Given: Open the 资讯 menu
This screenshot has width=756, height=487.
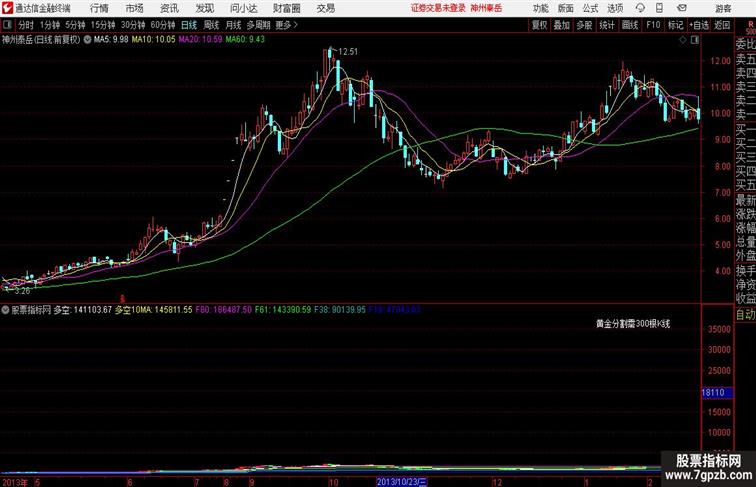Looking at the screenshot, I should (x=169, y=8).
